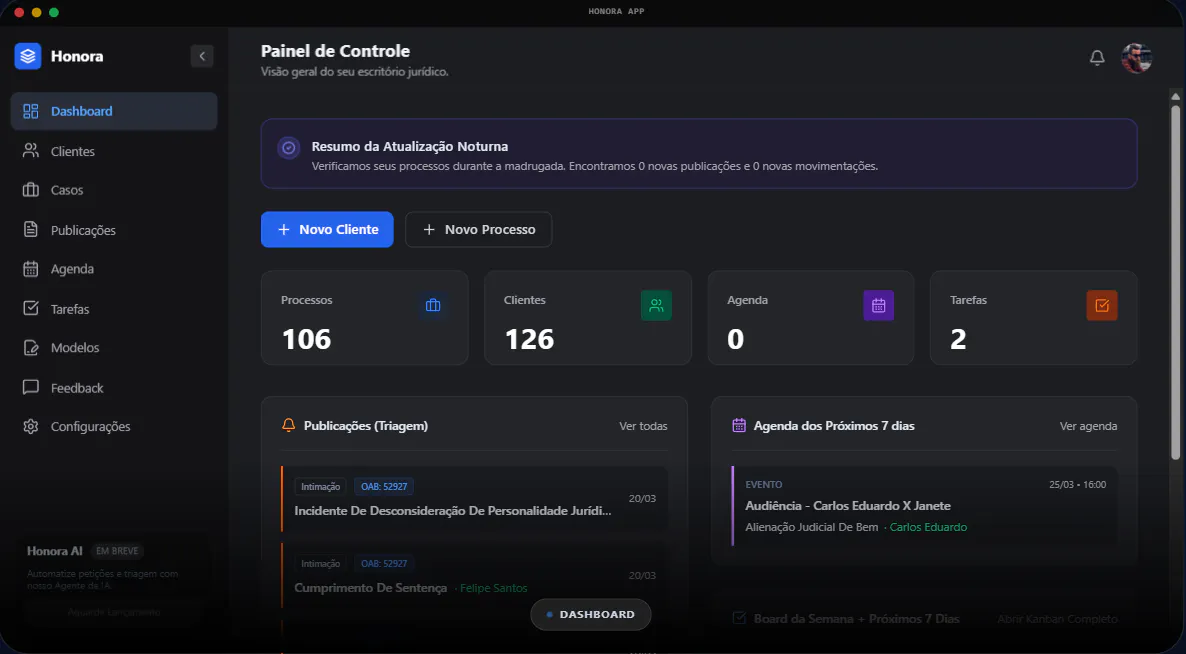1186x654 pixels.
Task: Click the Tarefas checkbox icon in sidebar
Action: (x=30, y=308)
